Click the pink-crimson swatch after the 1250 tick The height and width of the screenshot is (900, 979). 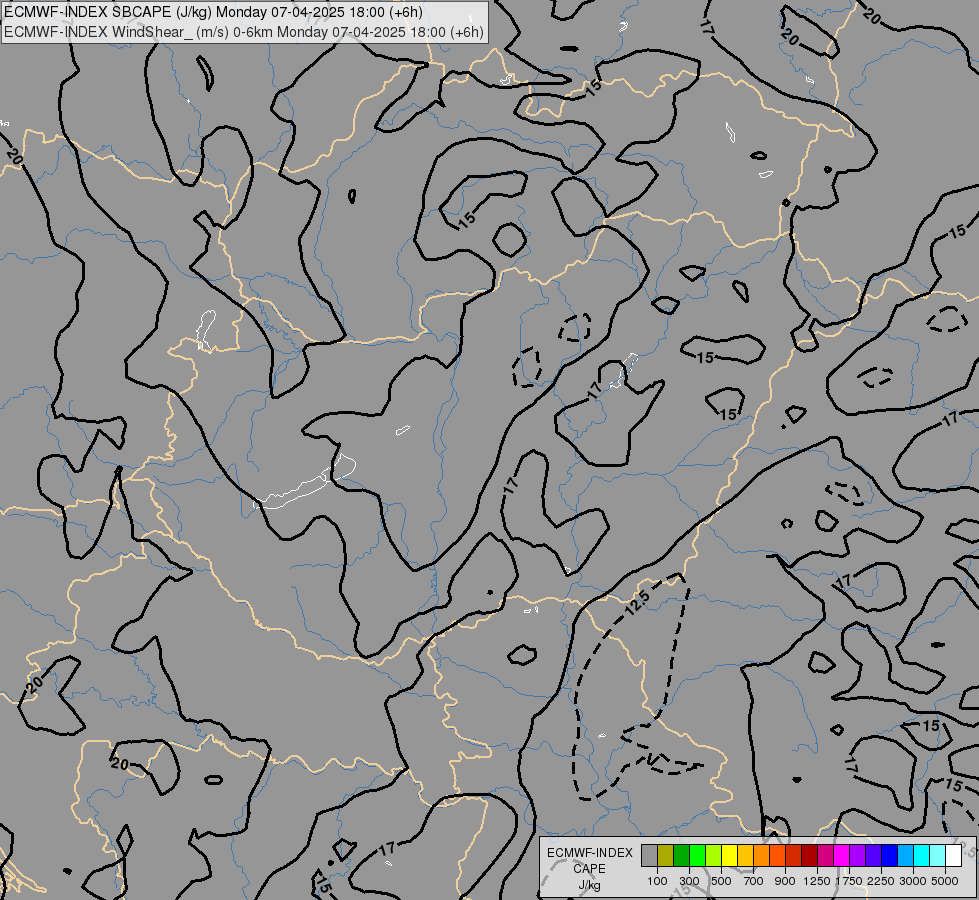point(825,855)
